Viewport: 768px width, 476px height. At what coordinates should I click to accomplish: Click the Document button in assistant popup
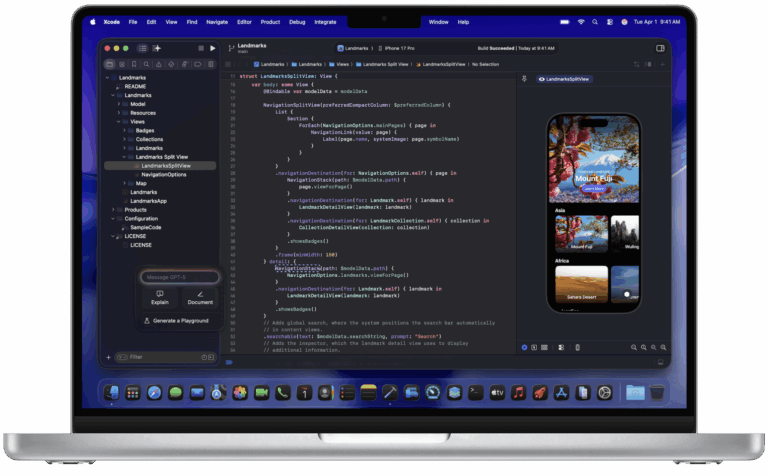[x=200, y=297]
